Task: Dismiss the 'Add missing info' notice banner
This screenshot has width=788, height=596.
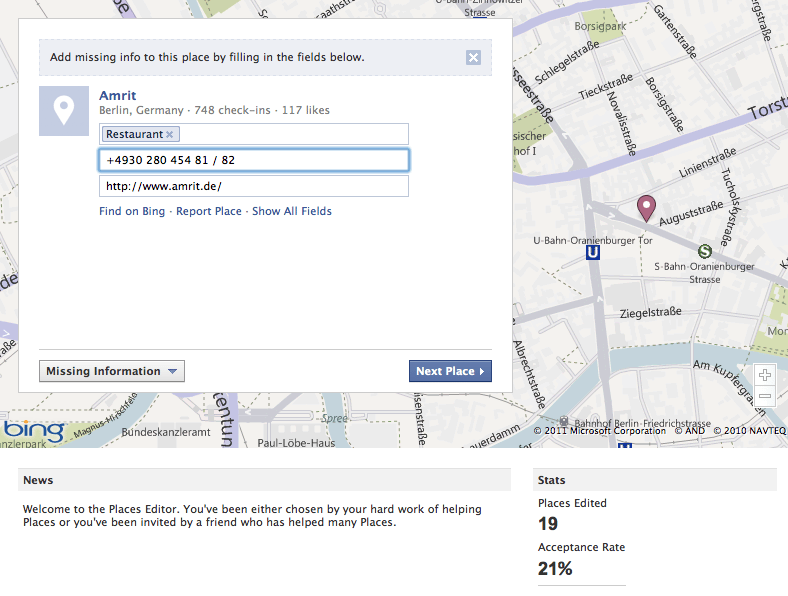Action: (473, 57)
